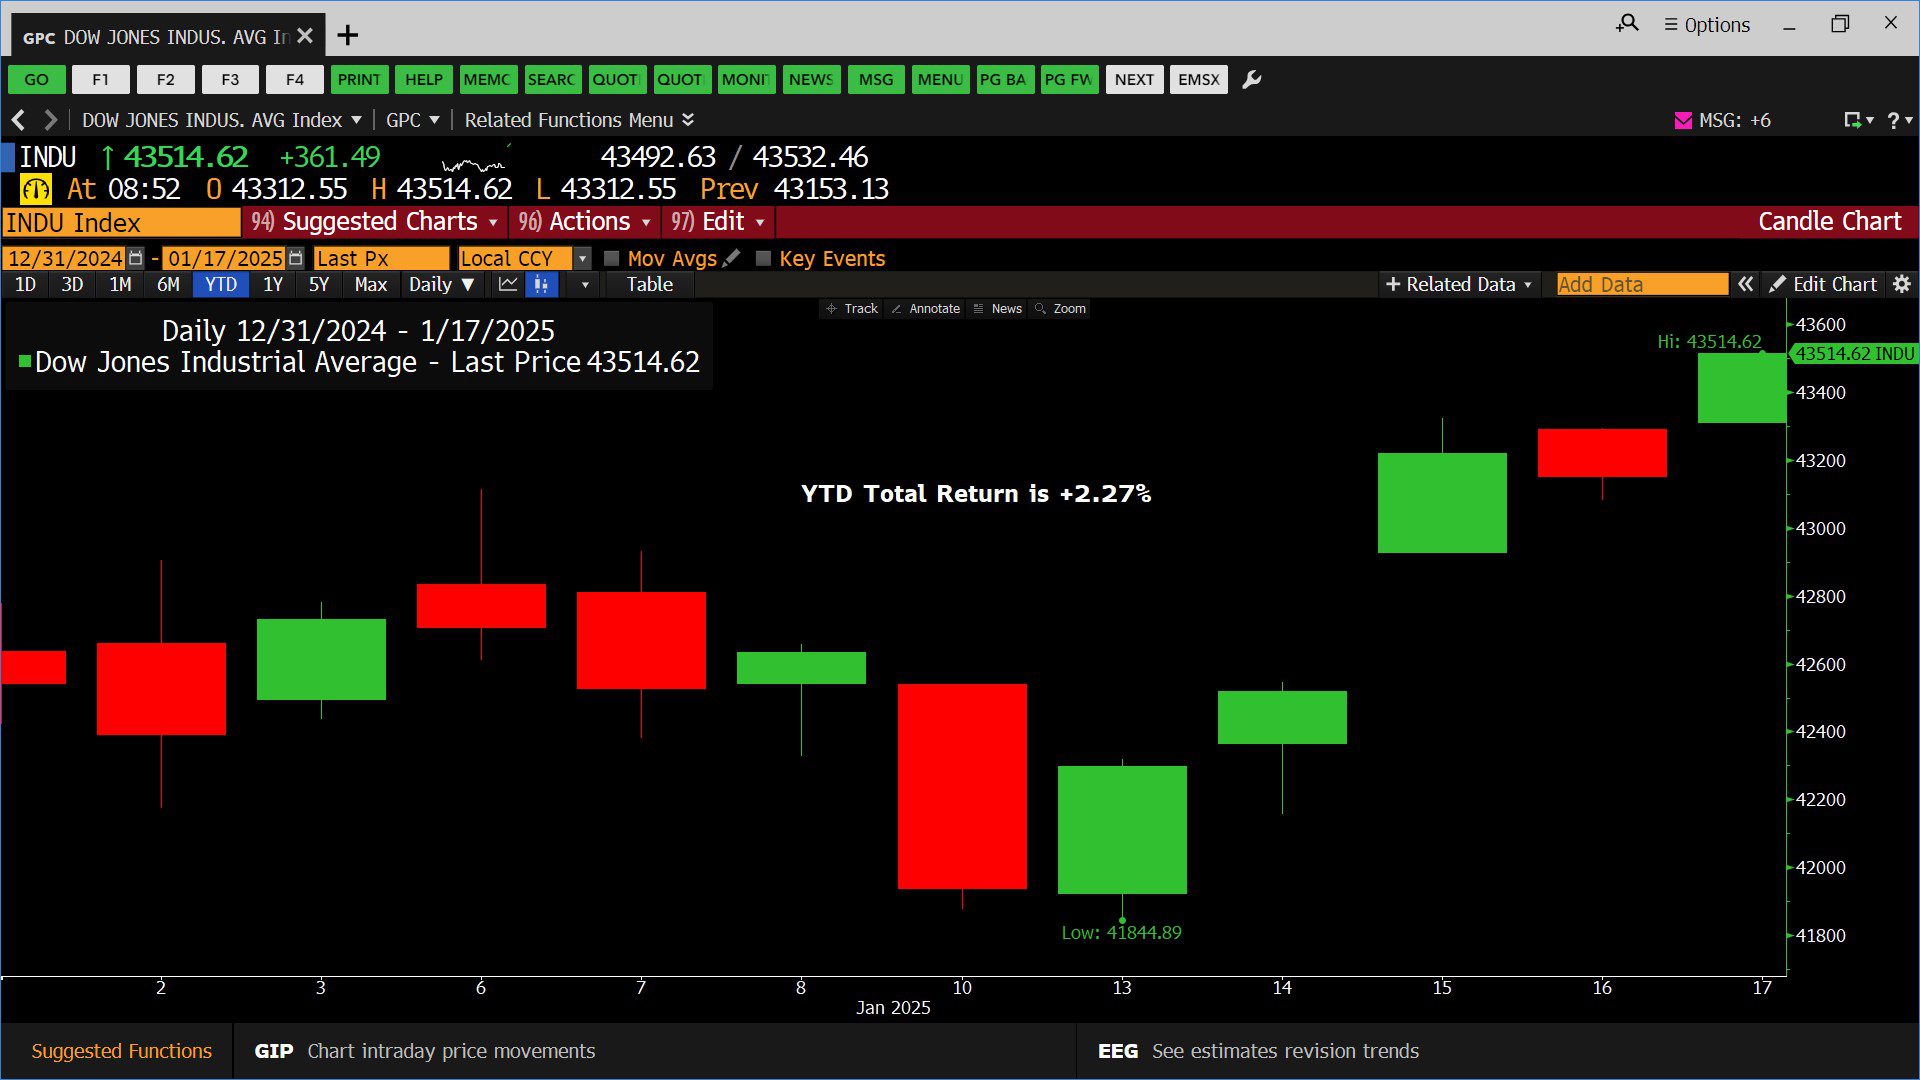Add a new tab with the plus icon
The height and width of the screenshot is (1080, 1920).
pyautogui.click(x=347, y=36)
